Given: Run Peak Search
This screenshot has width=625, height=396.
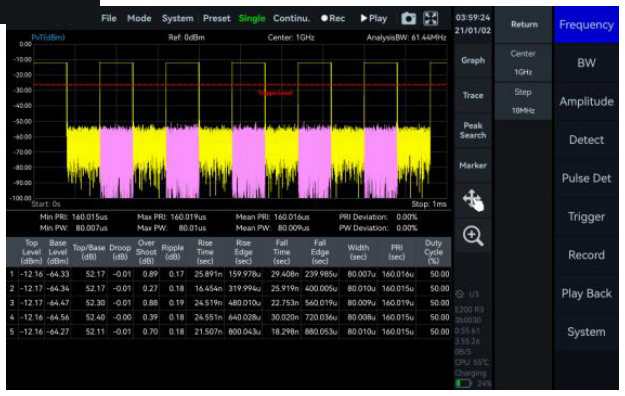Looking at the screenshot, I should pyautogui.click(x=473, y=130).
